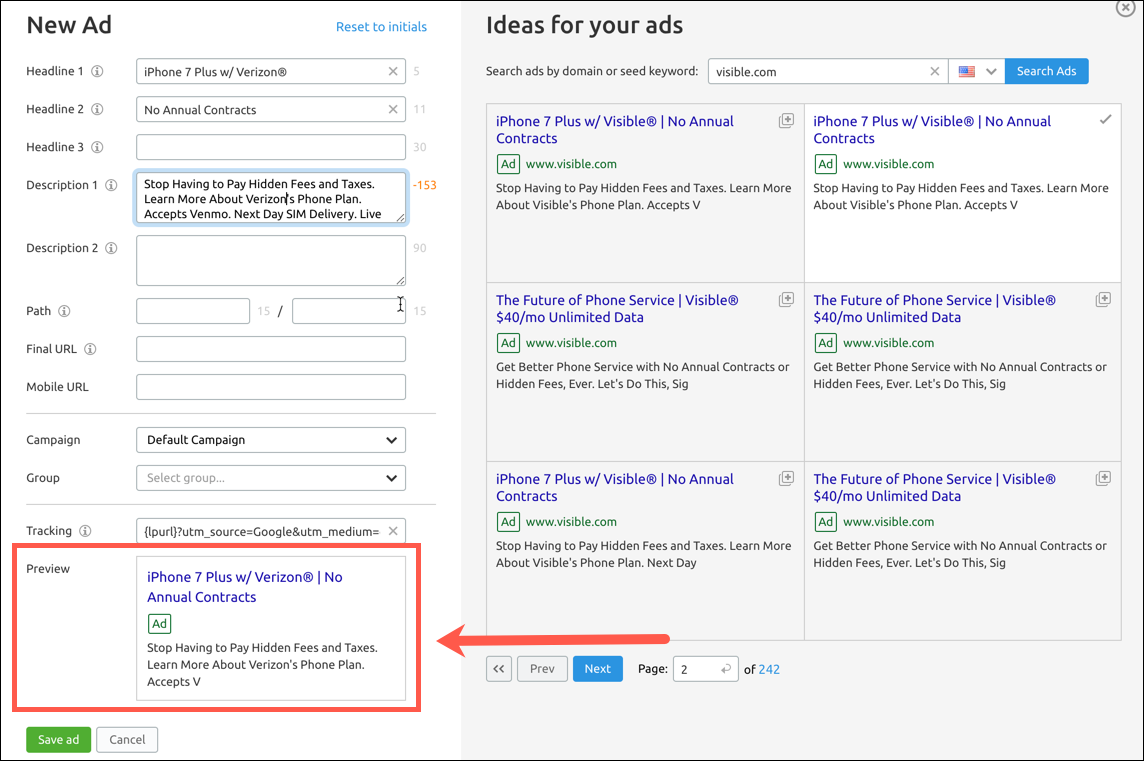Open the Campaign dropdown
Screen dimensions: 1144x761
point(271,440)
